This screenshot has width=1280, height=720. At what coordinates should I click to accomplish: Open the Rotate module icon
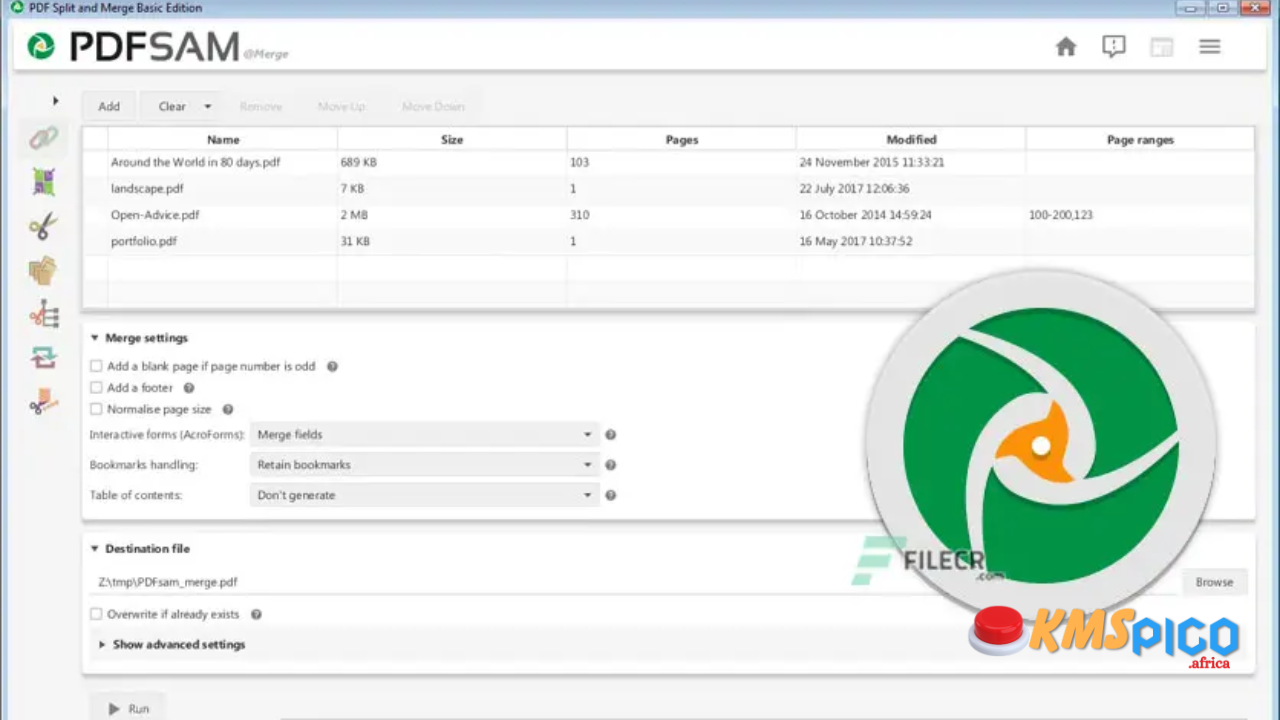43,357
